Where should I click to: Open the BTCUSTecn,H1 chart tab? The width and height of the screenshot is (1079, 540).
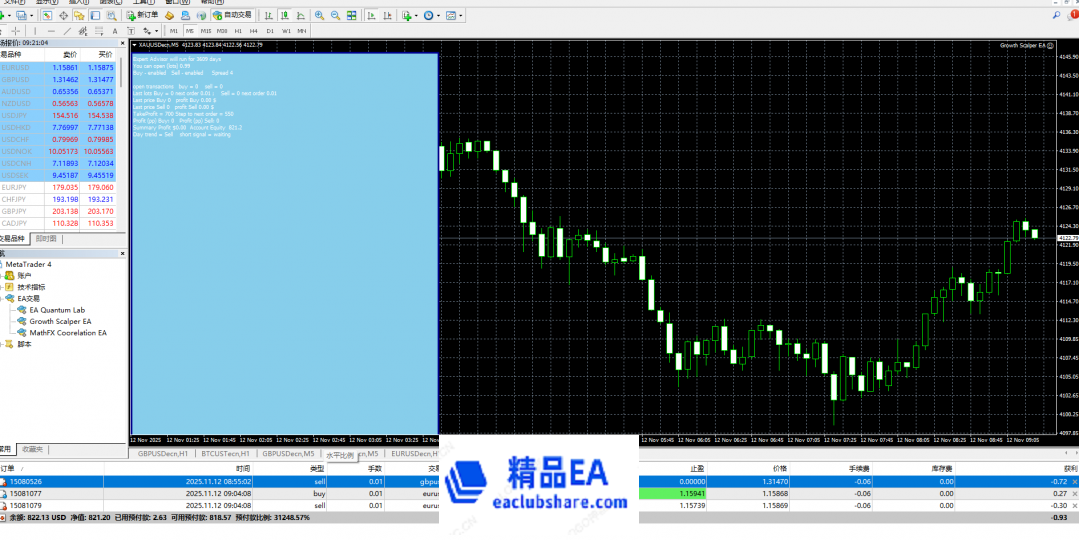[223, 454]
